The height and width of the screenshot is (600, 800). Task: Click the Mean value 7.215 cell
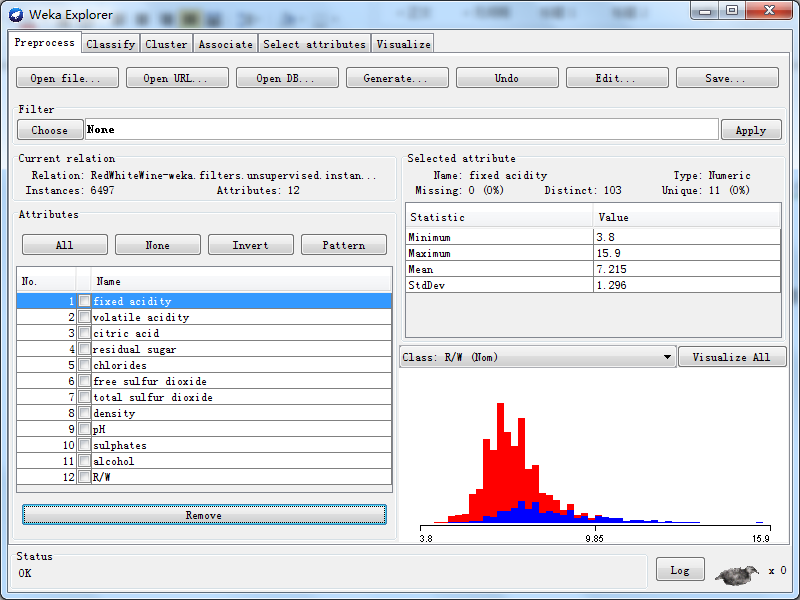point(687,269)
